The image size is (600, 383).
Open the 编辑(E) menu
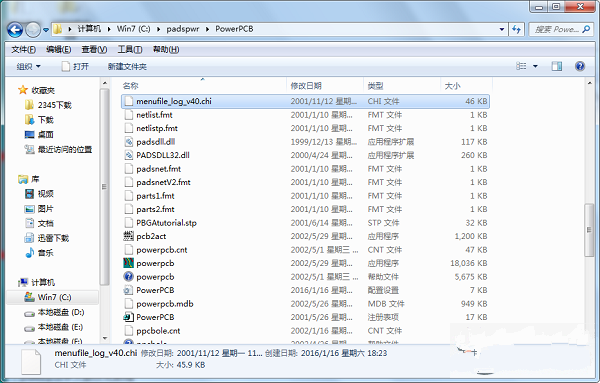(x=59, y=50)
